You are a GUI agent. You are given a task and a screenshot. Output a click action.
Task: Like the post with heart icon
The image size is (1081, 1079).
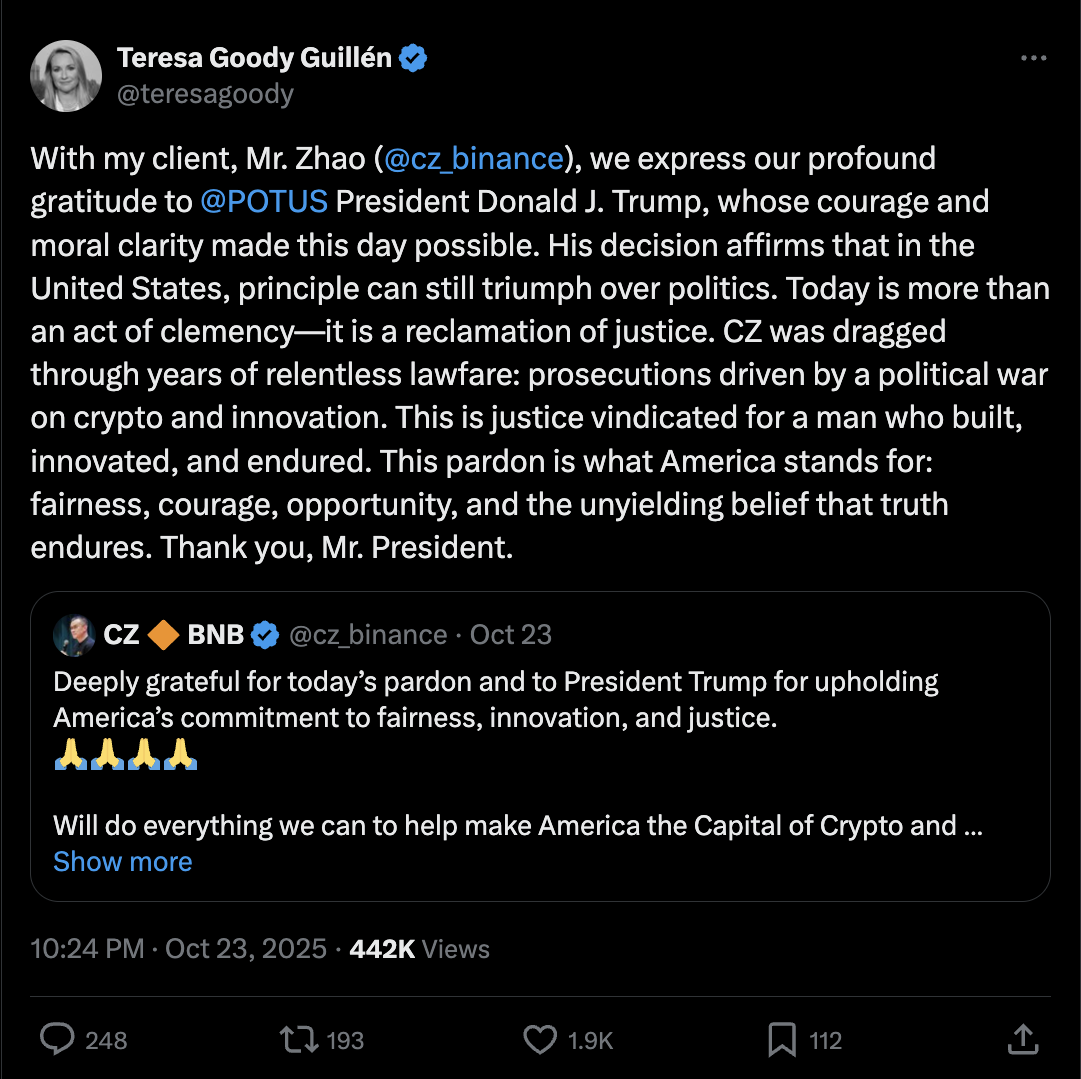pyautogui.click(x=540, y=1040)
